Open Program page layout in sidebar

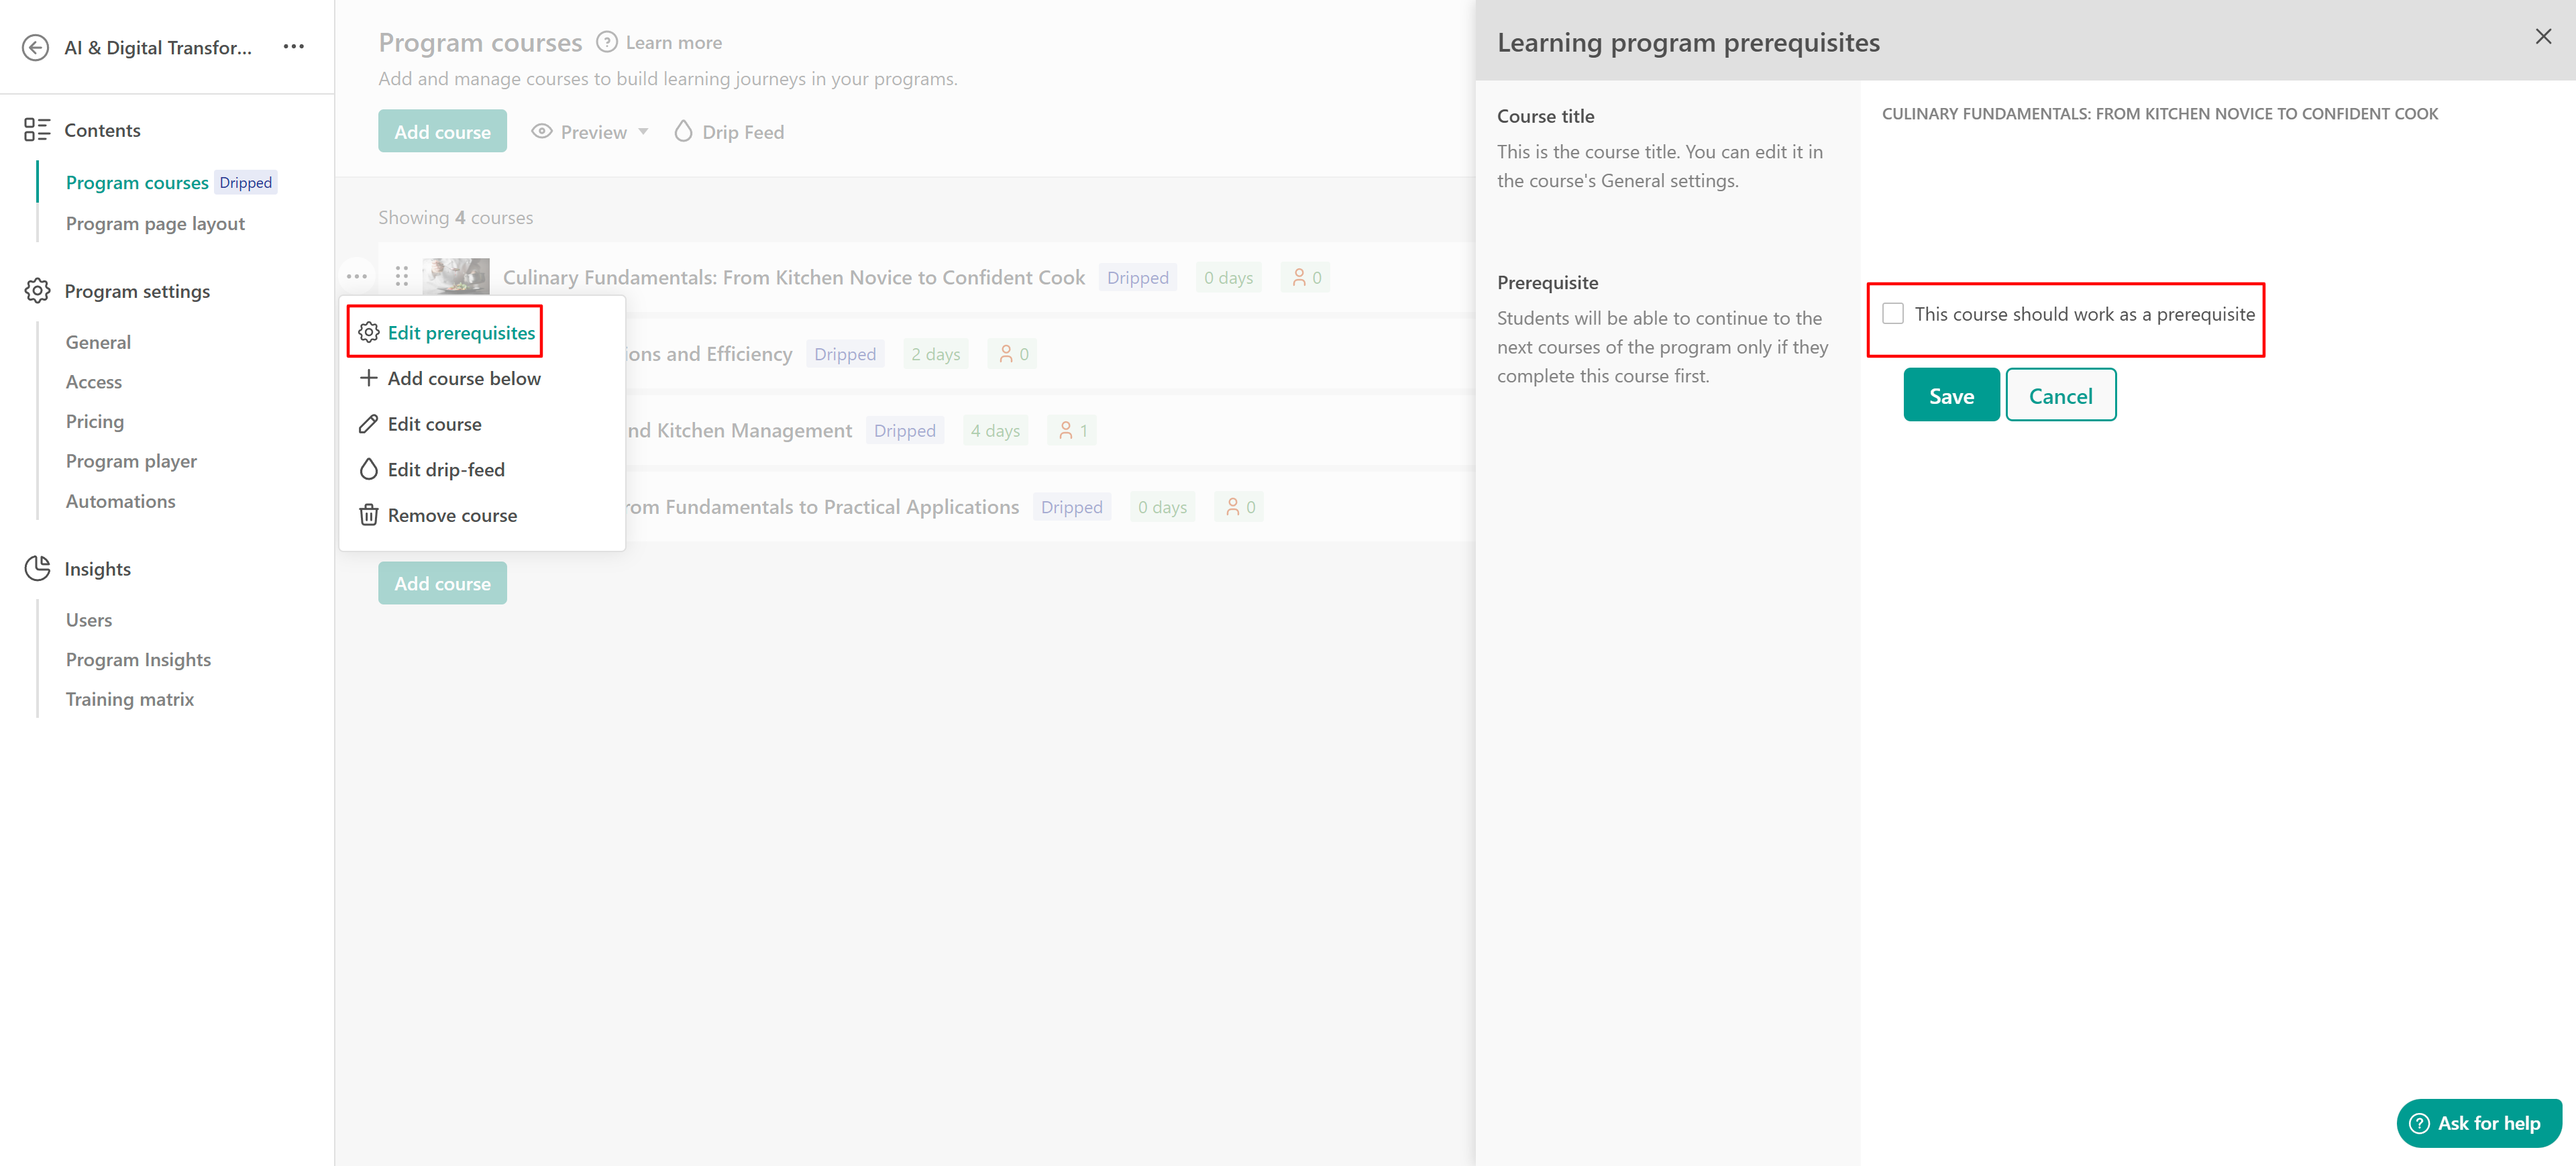pyautogui.click(x=155, y=224)
